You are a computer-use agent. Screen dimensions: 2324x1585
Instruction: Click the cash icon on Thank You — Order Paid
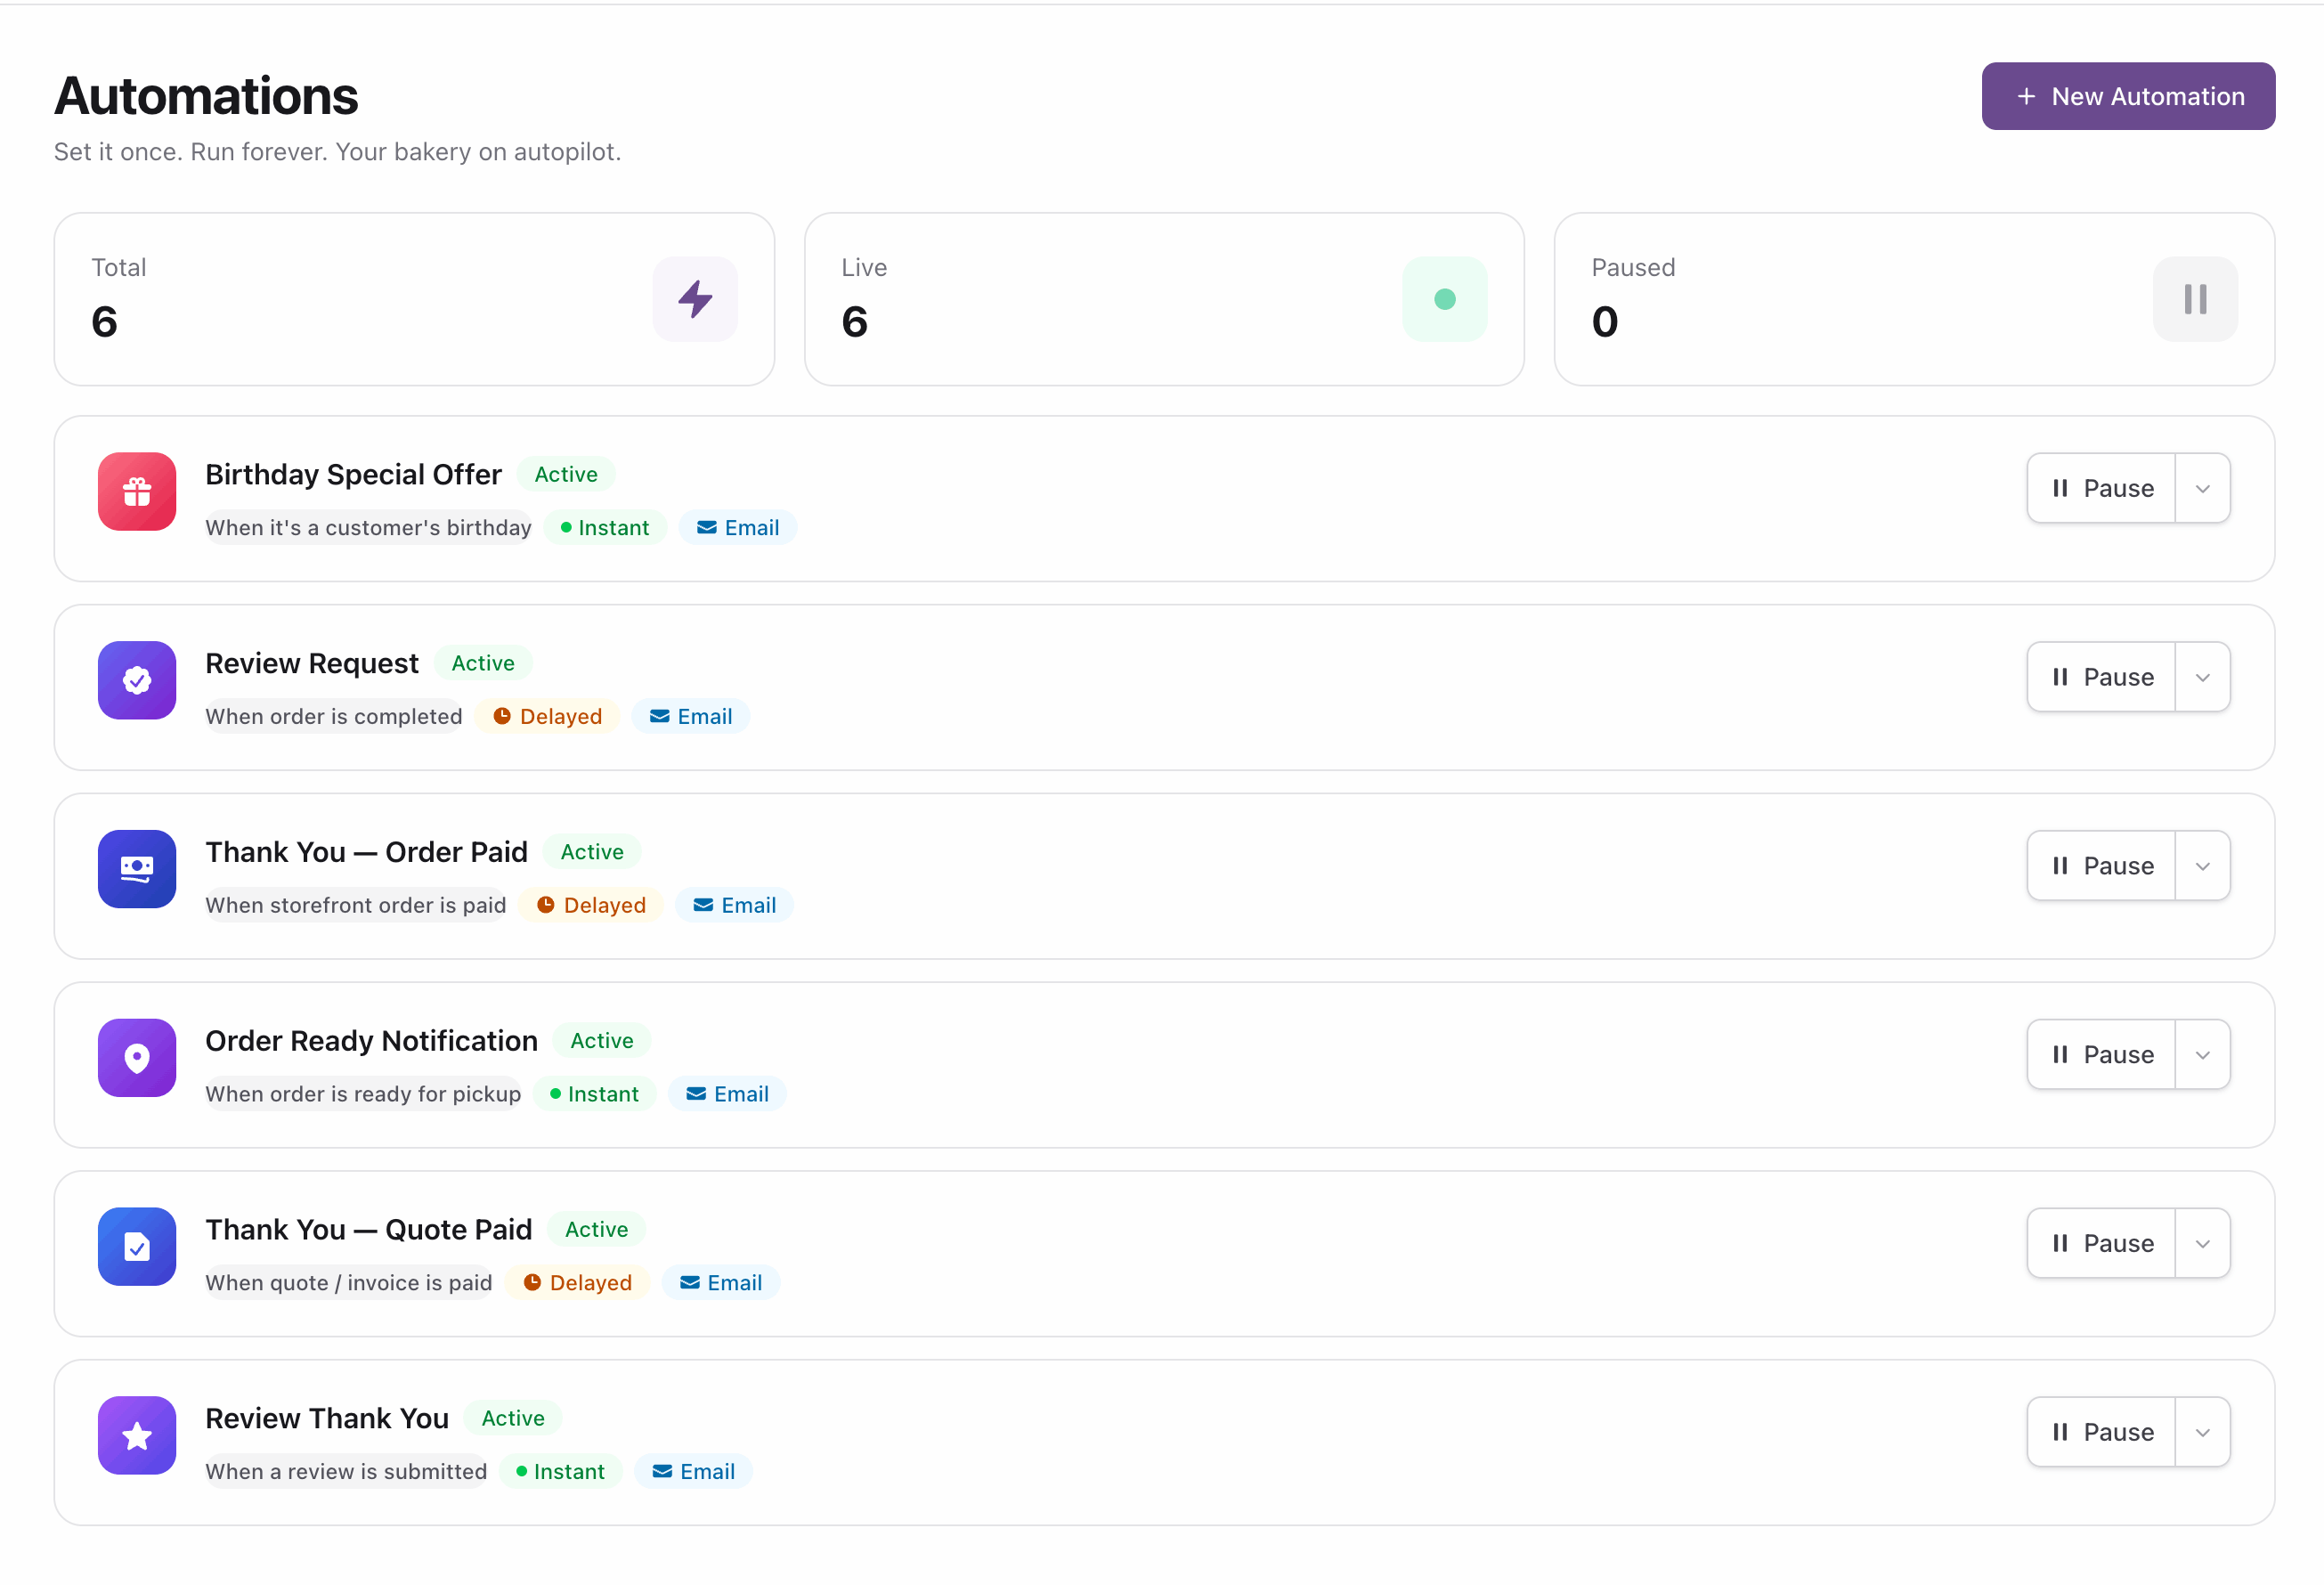tap(136, 869)
